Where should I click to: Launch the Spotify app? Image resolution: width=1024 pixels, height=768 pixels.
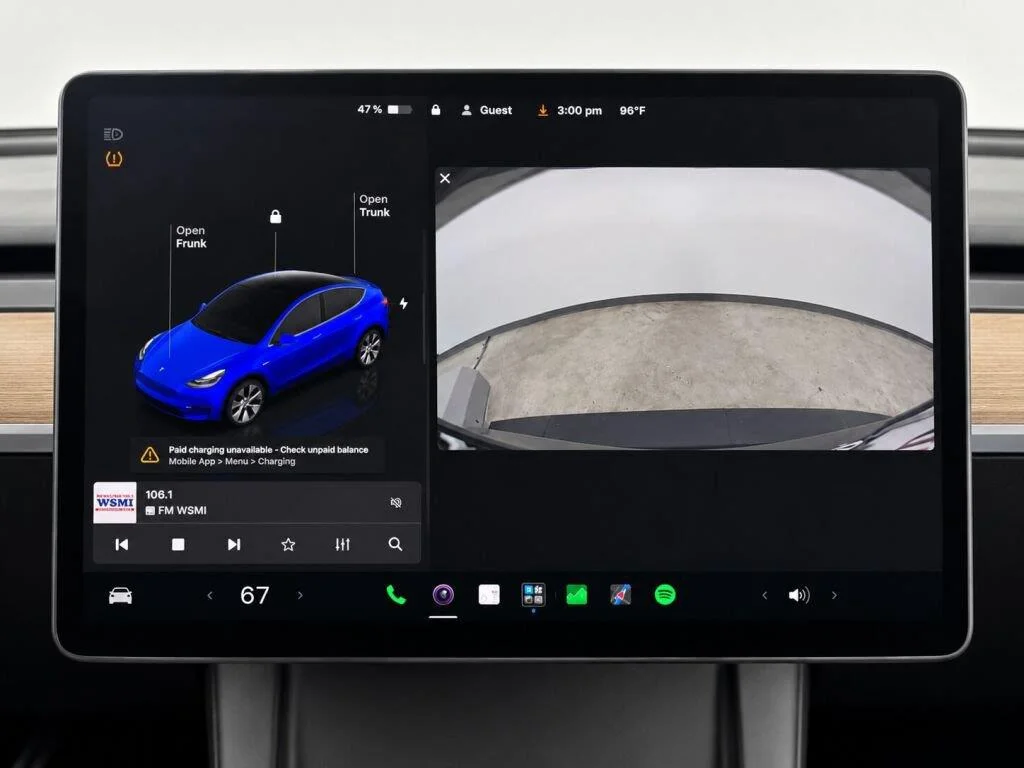pyautogui.click(x=665, y=595)
